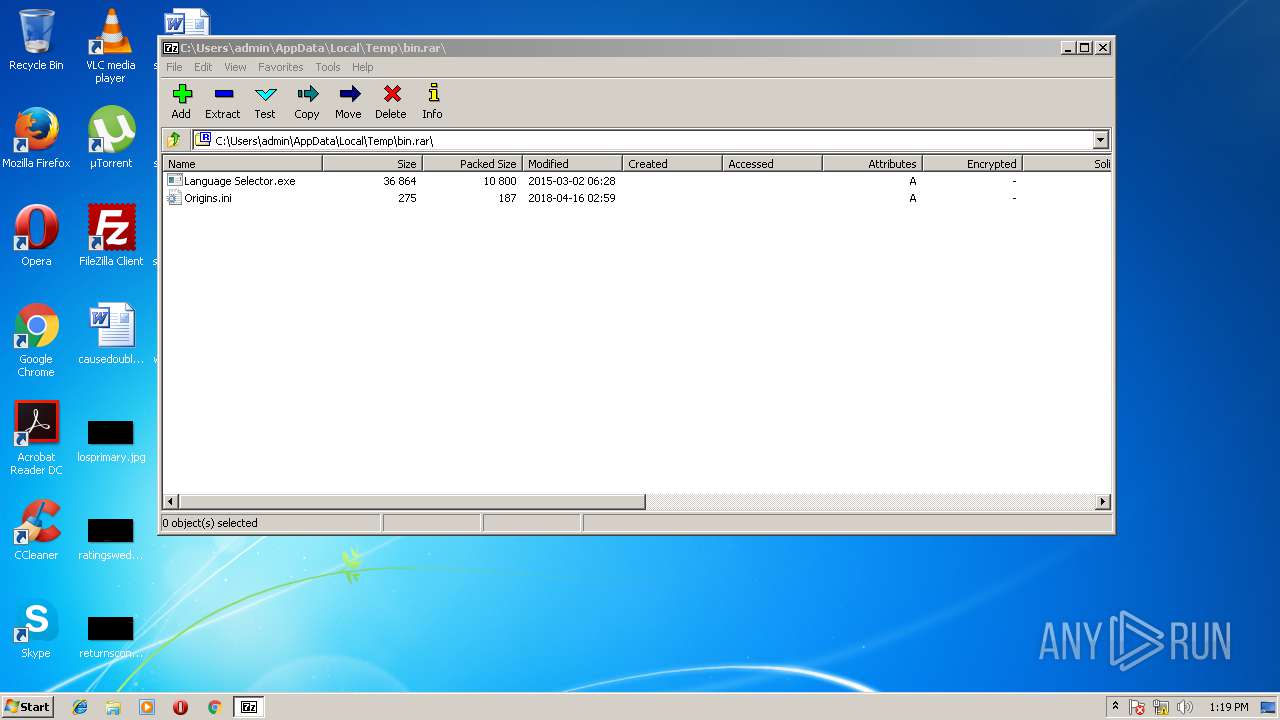
Task: Expand the address path dropdown
Action: coord(1101,140)
